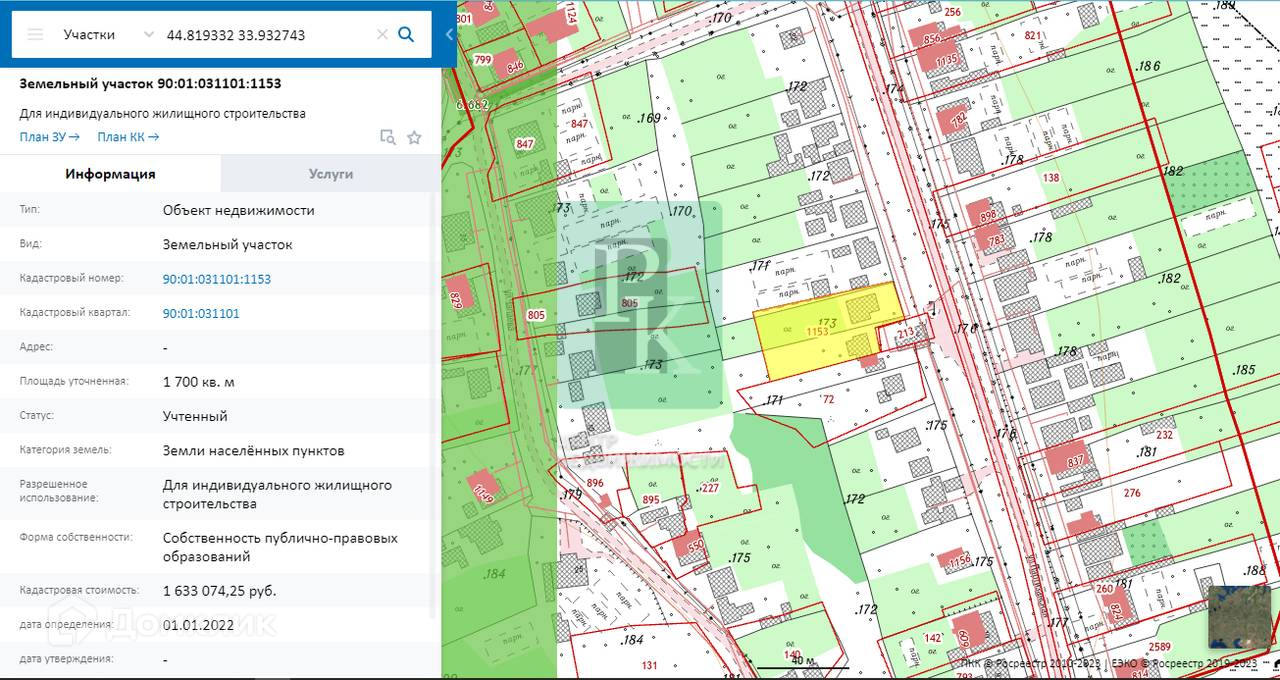Open the План КК link
Image resolution: width=1280 pixels, height=680 pixels.
127,137
